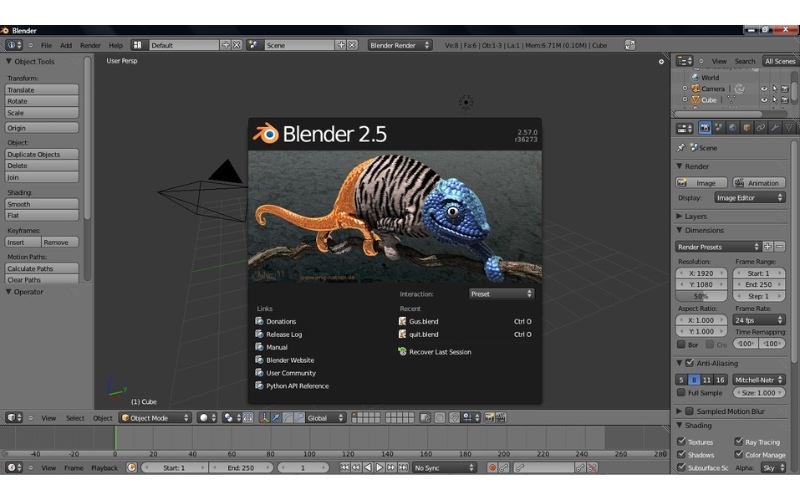Open the File menu

click(46, 45)
